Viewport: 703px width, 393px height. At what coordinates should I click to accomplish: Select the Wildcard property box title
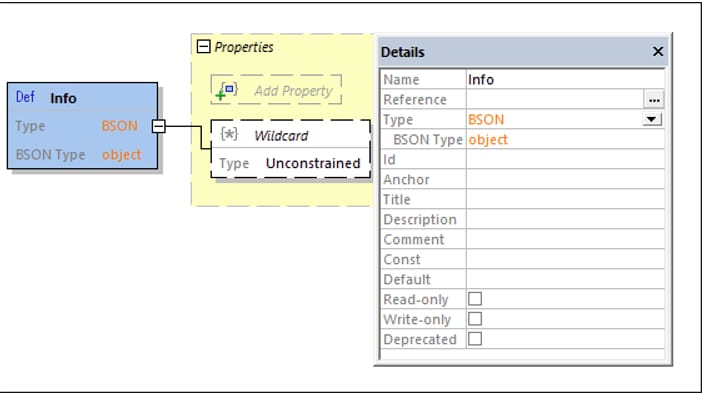point(281,135)
